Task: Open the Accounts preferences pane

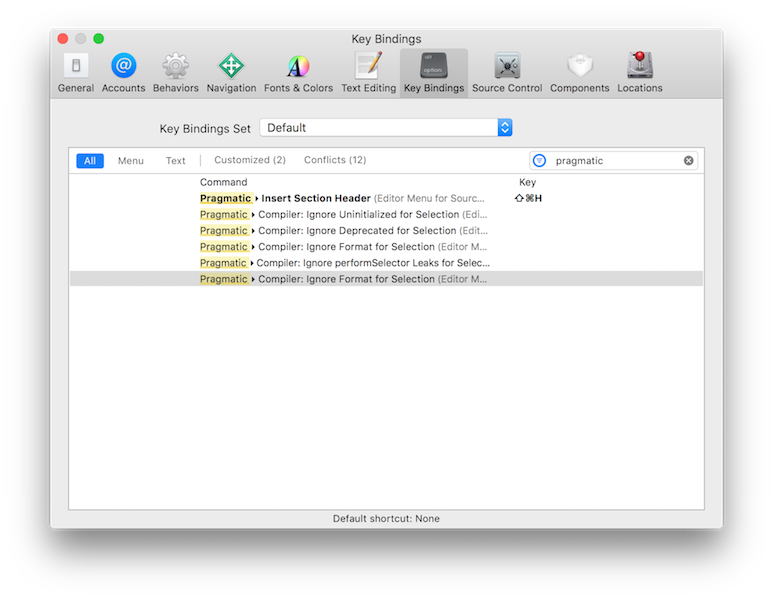Action: point(123,73)
